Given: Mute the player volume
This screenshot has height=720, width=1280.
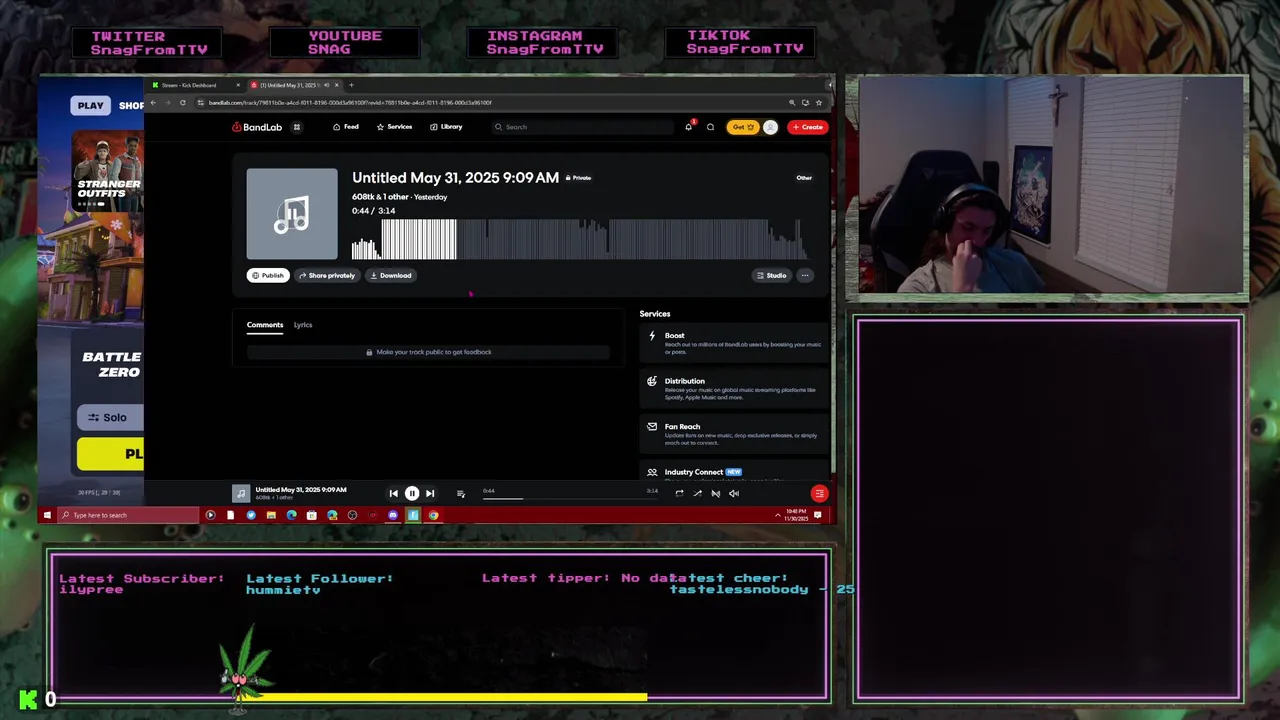Looking at the screenshot, I should 733,493.
